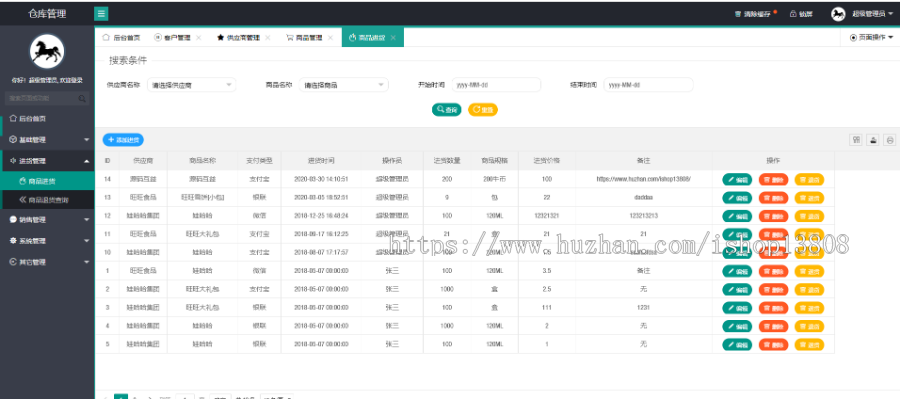Image resolution: width=900 pixels, height=399 pixels.
Task: Click the 结束时间 end date field
Action: coord(649,85)
